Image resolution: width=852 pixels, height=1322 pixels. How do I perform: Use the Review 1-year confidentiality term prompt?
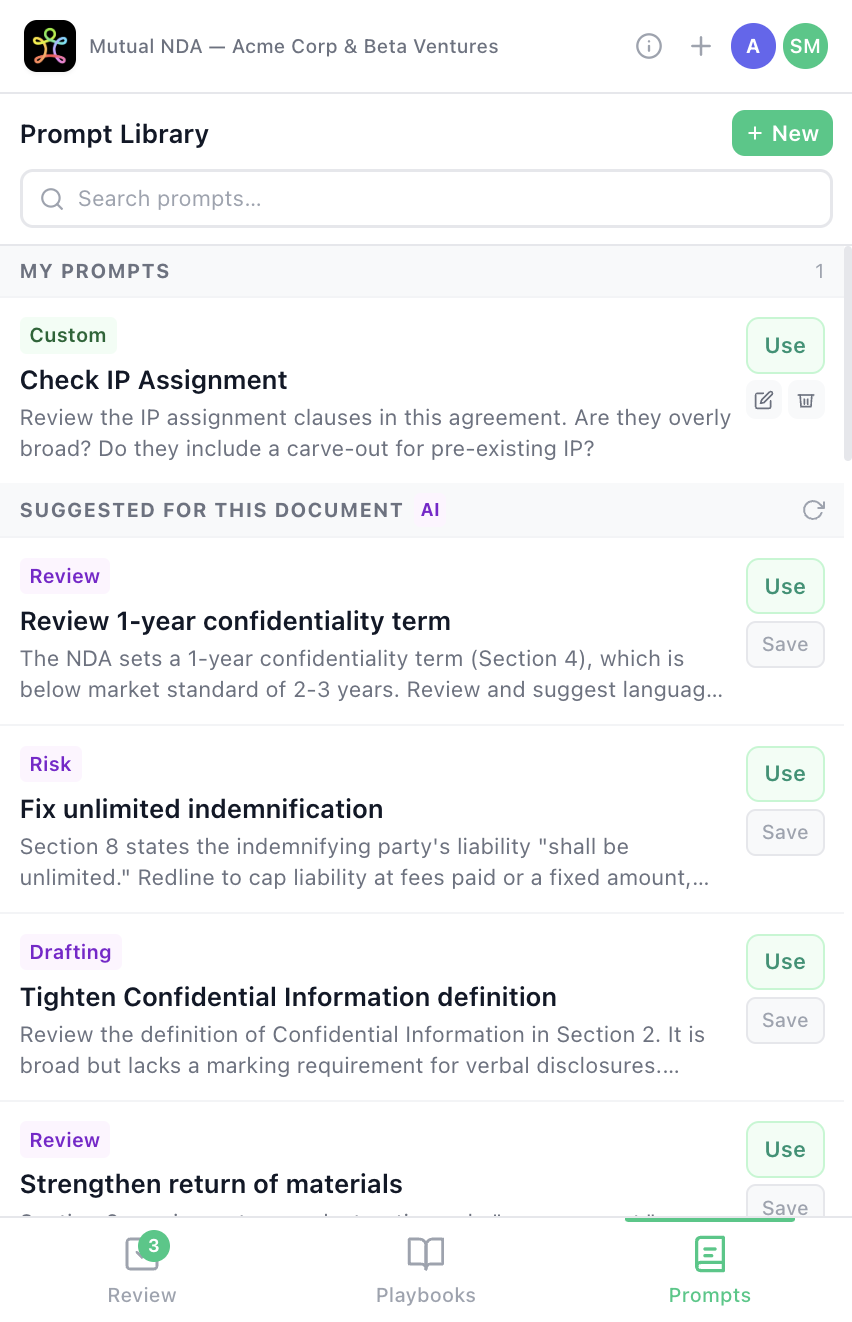click(x=785, y=586)
